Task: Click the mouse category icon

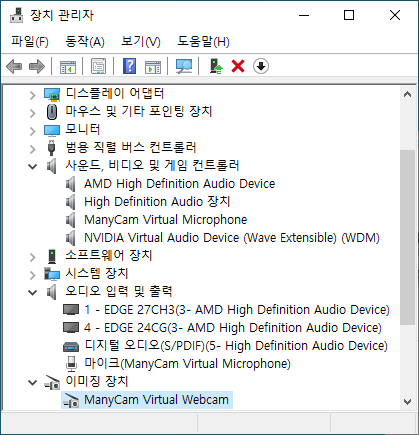Action: 52,112
